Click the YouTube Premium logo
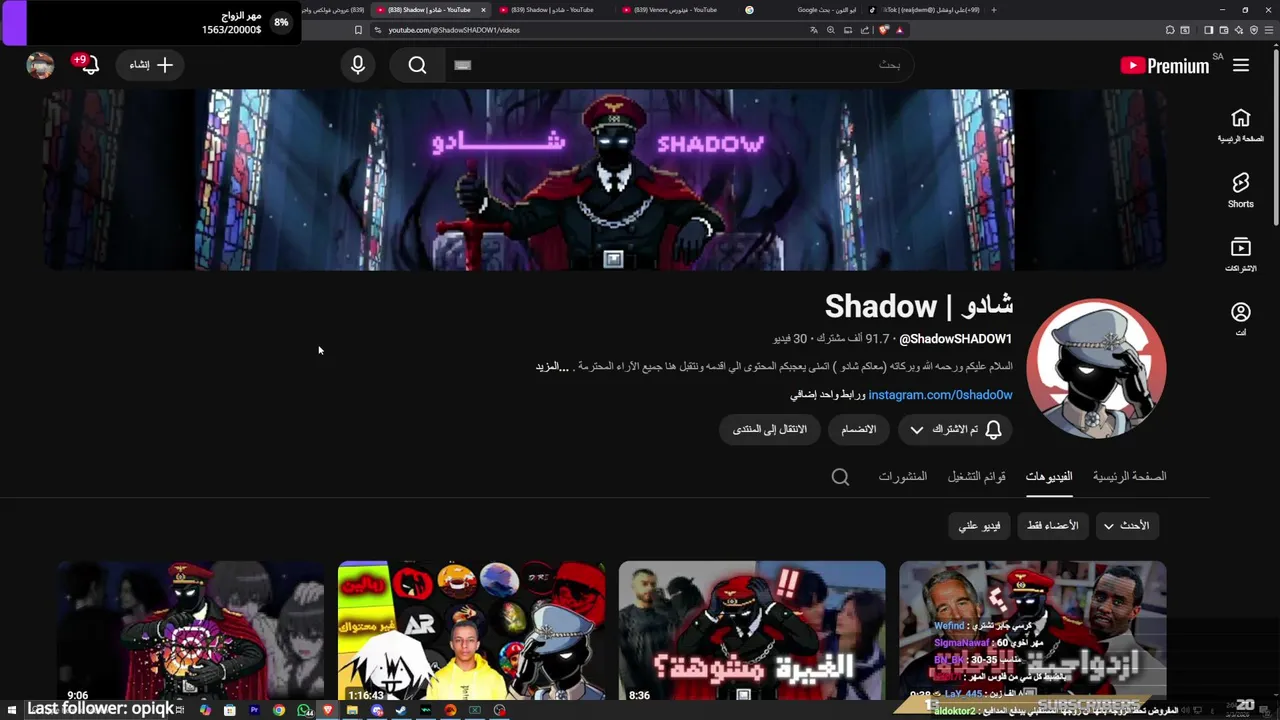This screenshot has width=1280, height=720. (1165, 66)
